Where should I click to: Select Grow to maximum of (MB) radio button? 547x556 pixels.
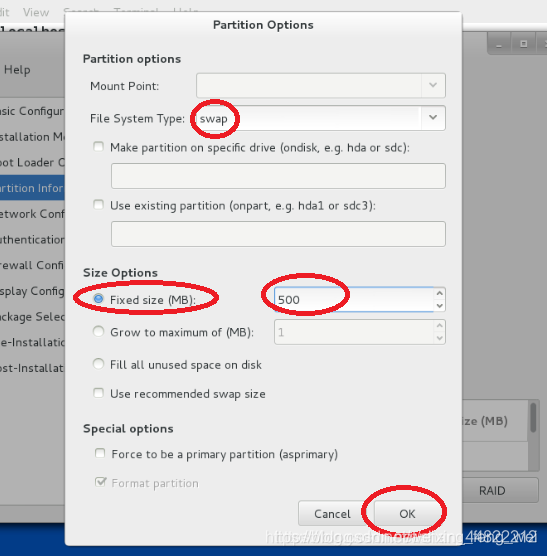click(98, 332)
